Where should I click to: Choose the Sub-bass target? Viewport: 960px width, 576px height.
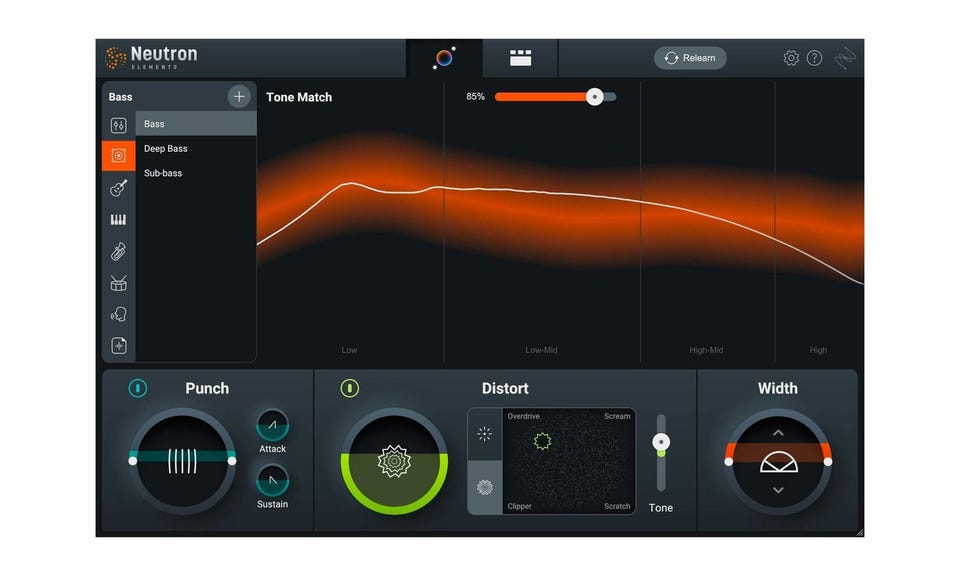[196, 173]
